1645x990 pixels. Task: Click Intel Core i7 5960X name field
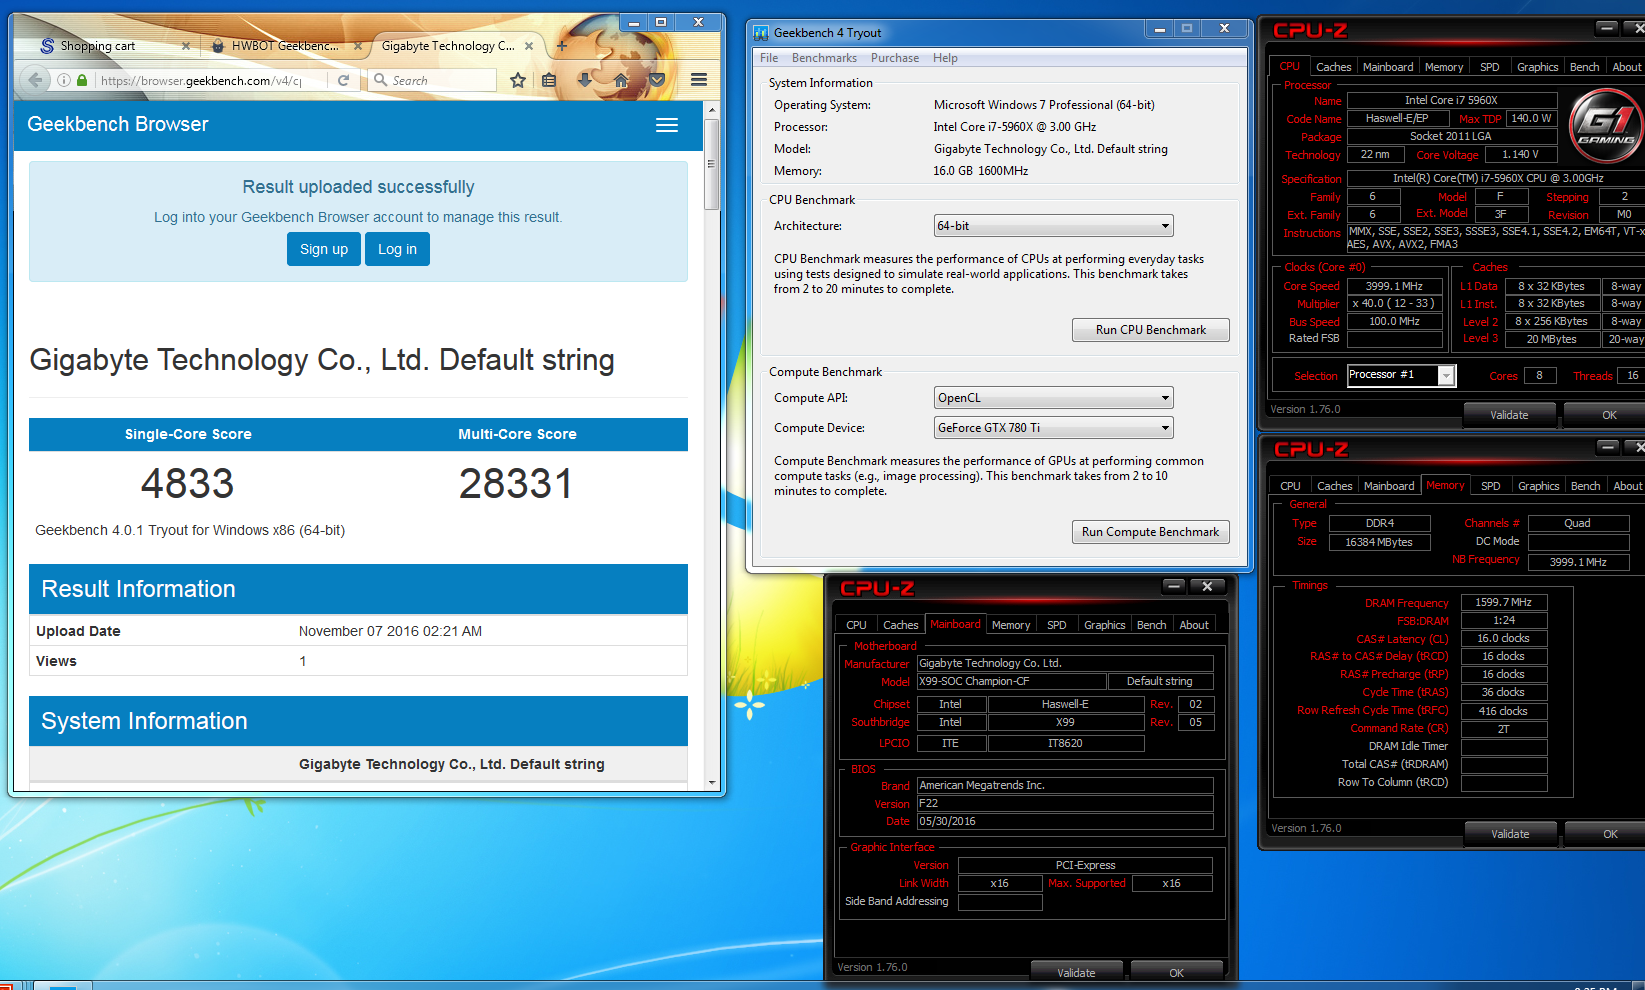pos(1451,100)
